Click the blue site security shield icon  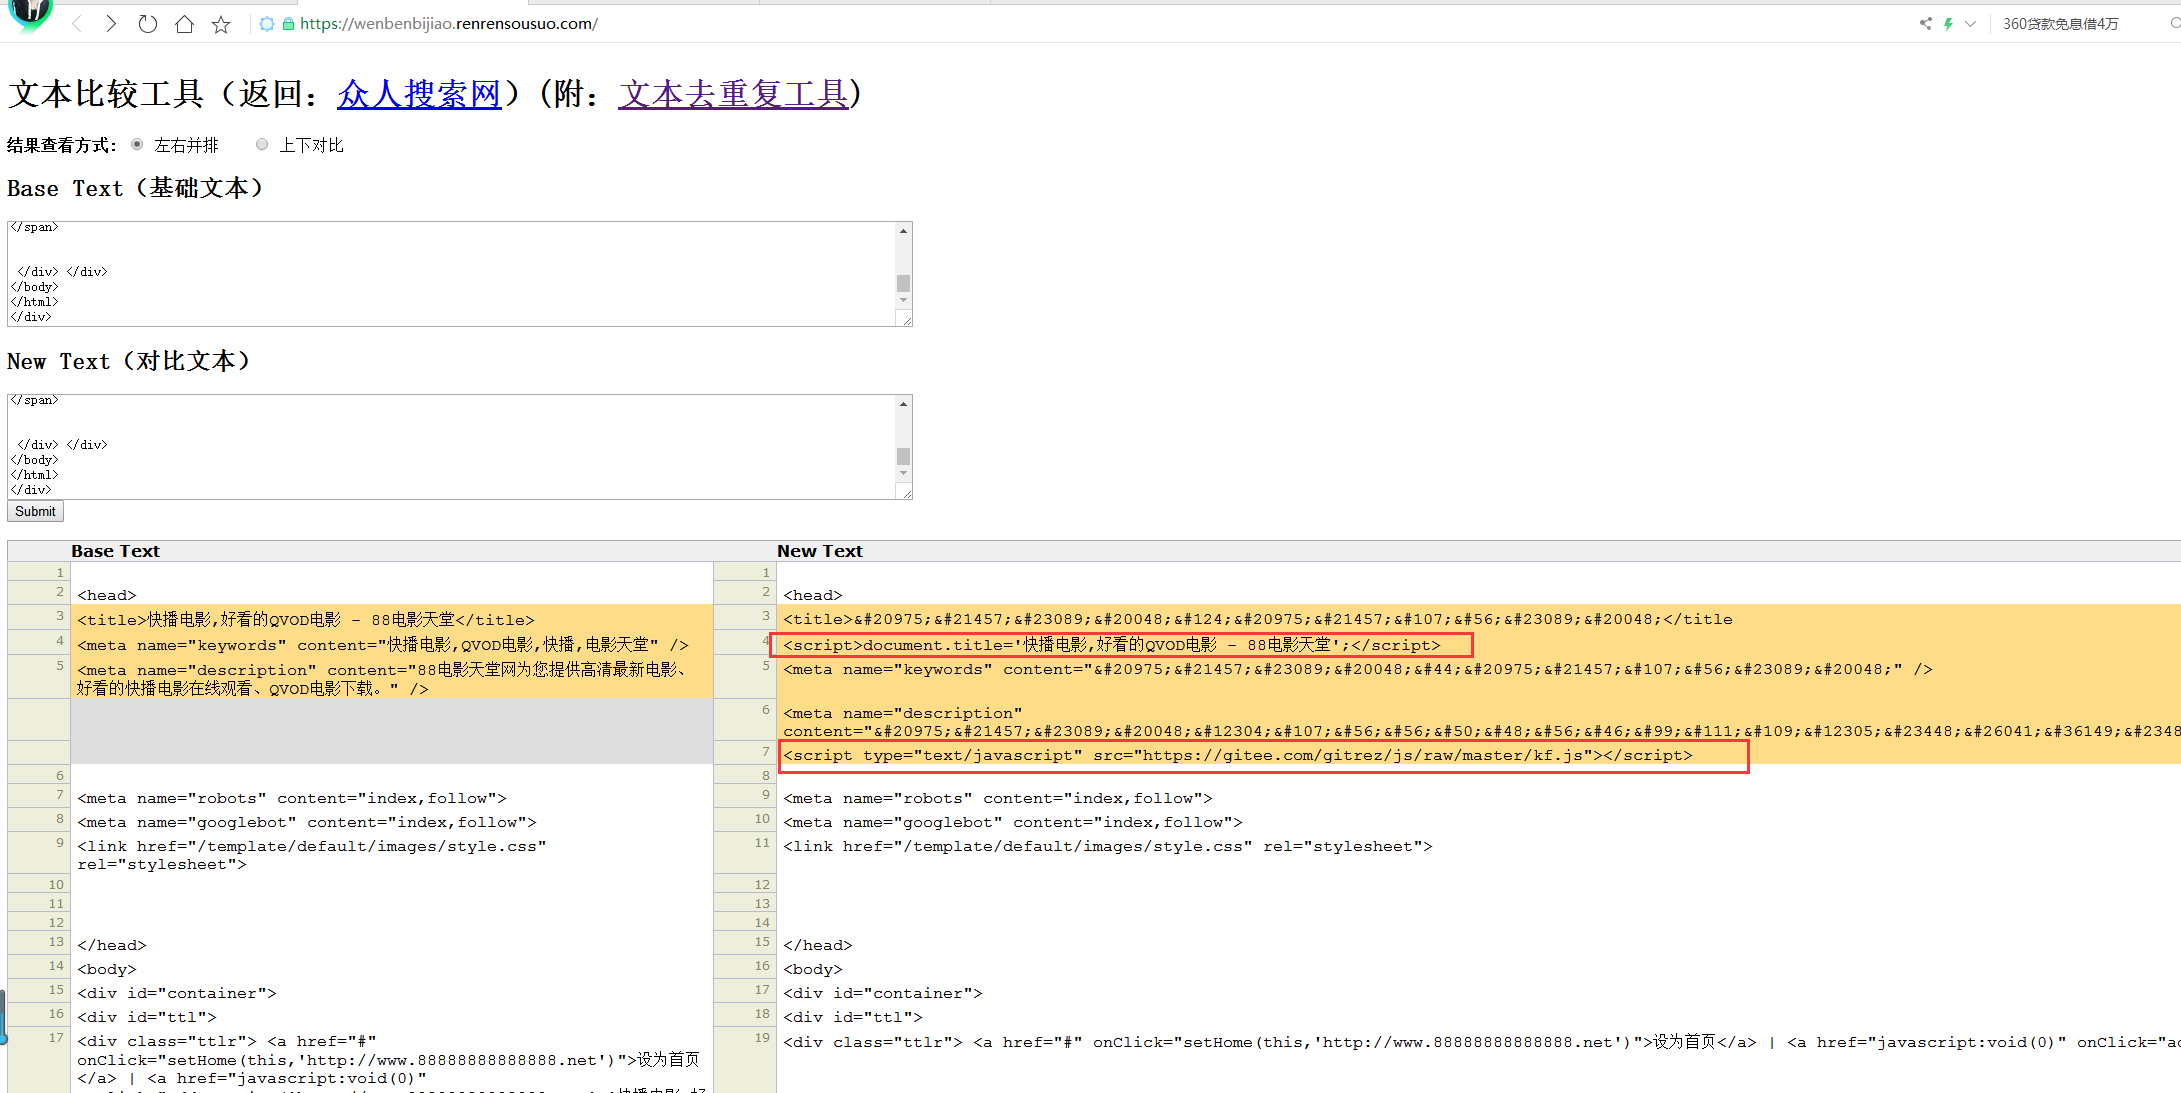point(267,24)
